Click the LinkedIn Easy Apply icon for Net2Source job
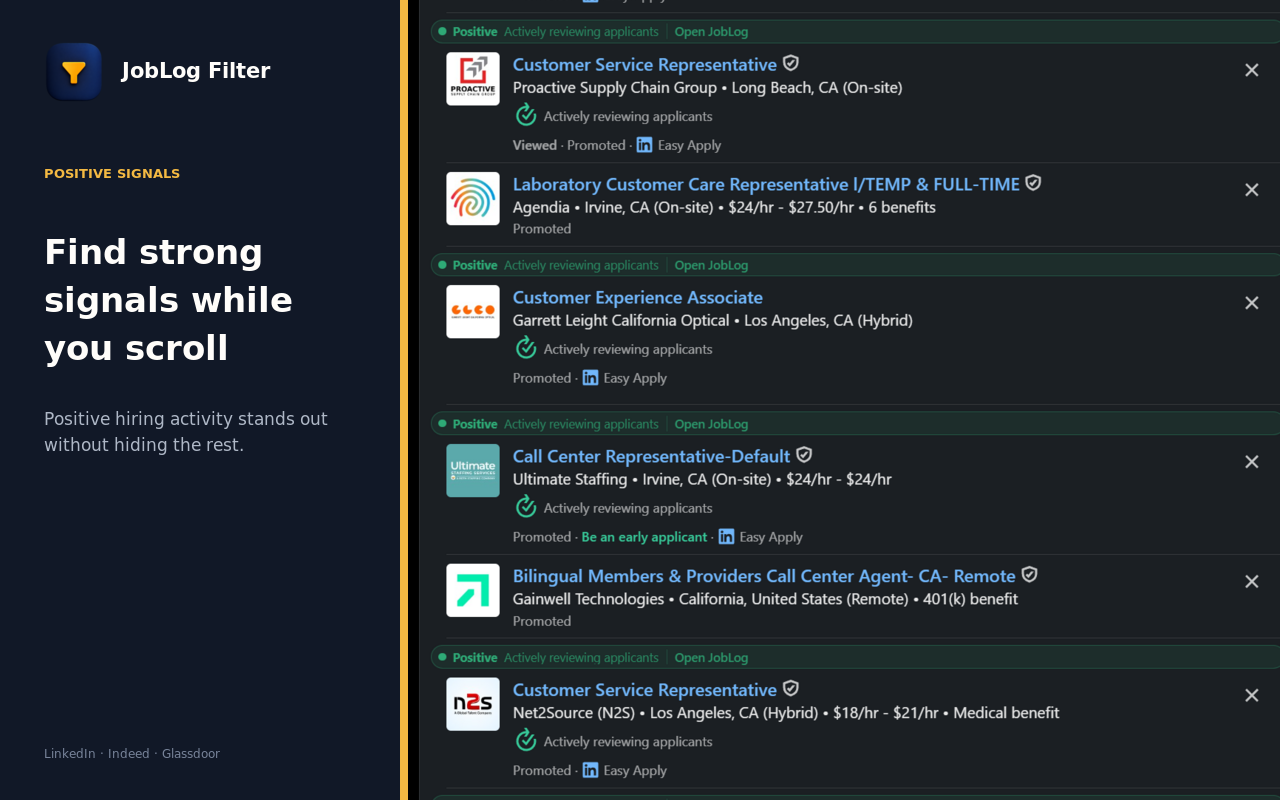This screenshot has height=800, width=1280. [591, 770]
